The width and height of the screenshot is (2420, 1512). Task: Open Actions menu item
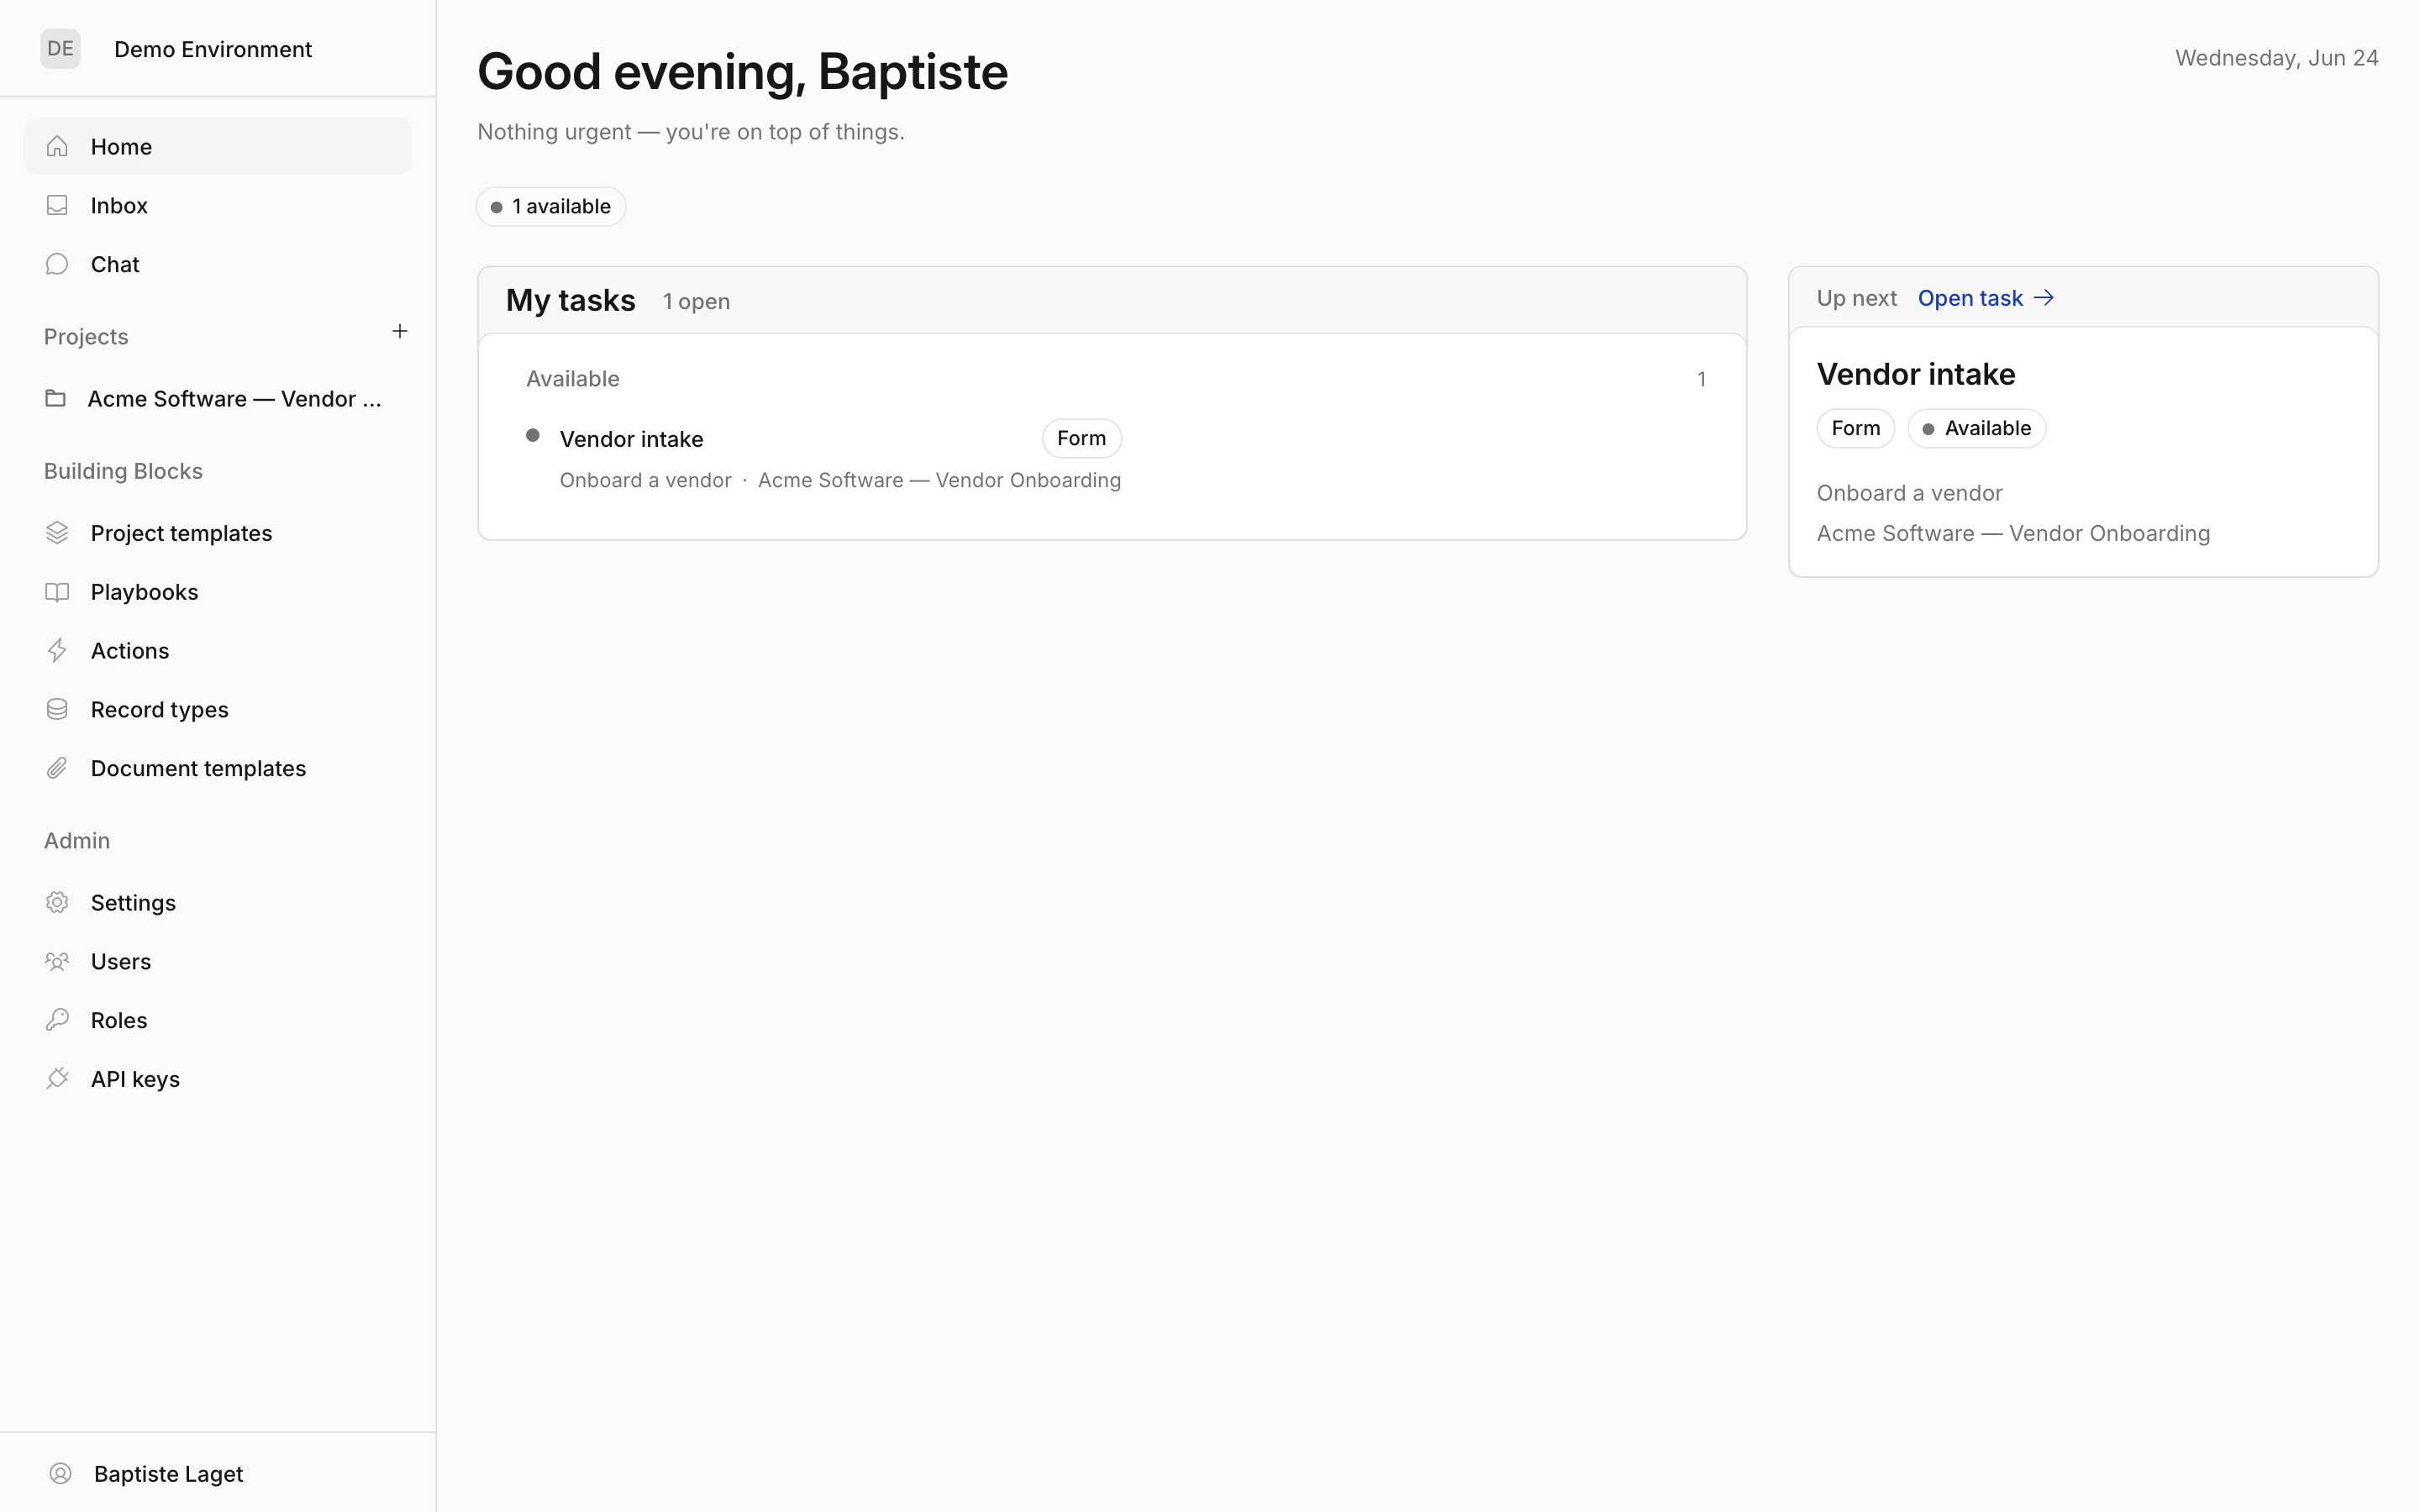(x=217, y=650)
